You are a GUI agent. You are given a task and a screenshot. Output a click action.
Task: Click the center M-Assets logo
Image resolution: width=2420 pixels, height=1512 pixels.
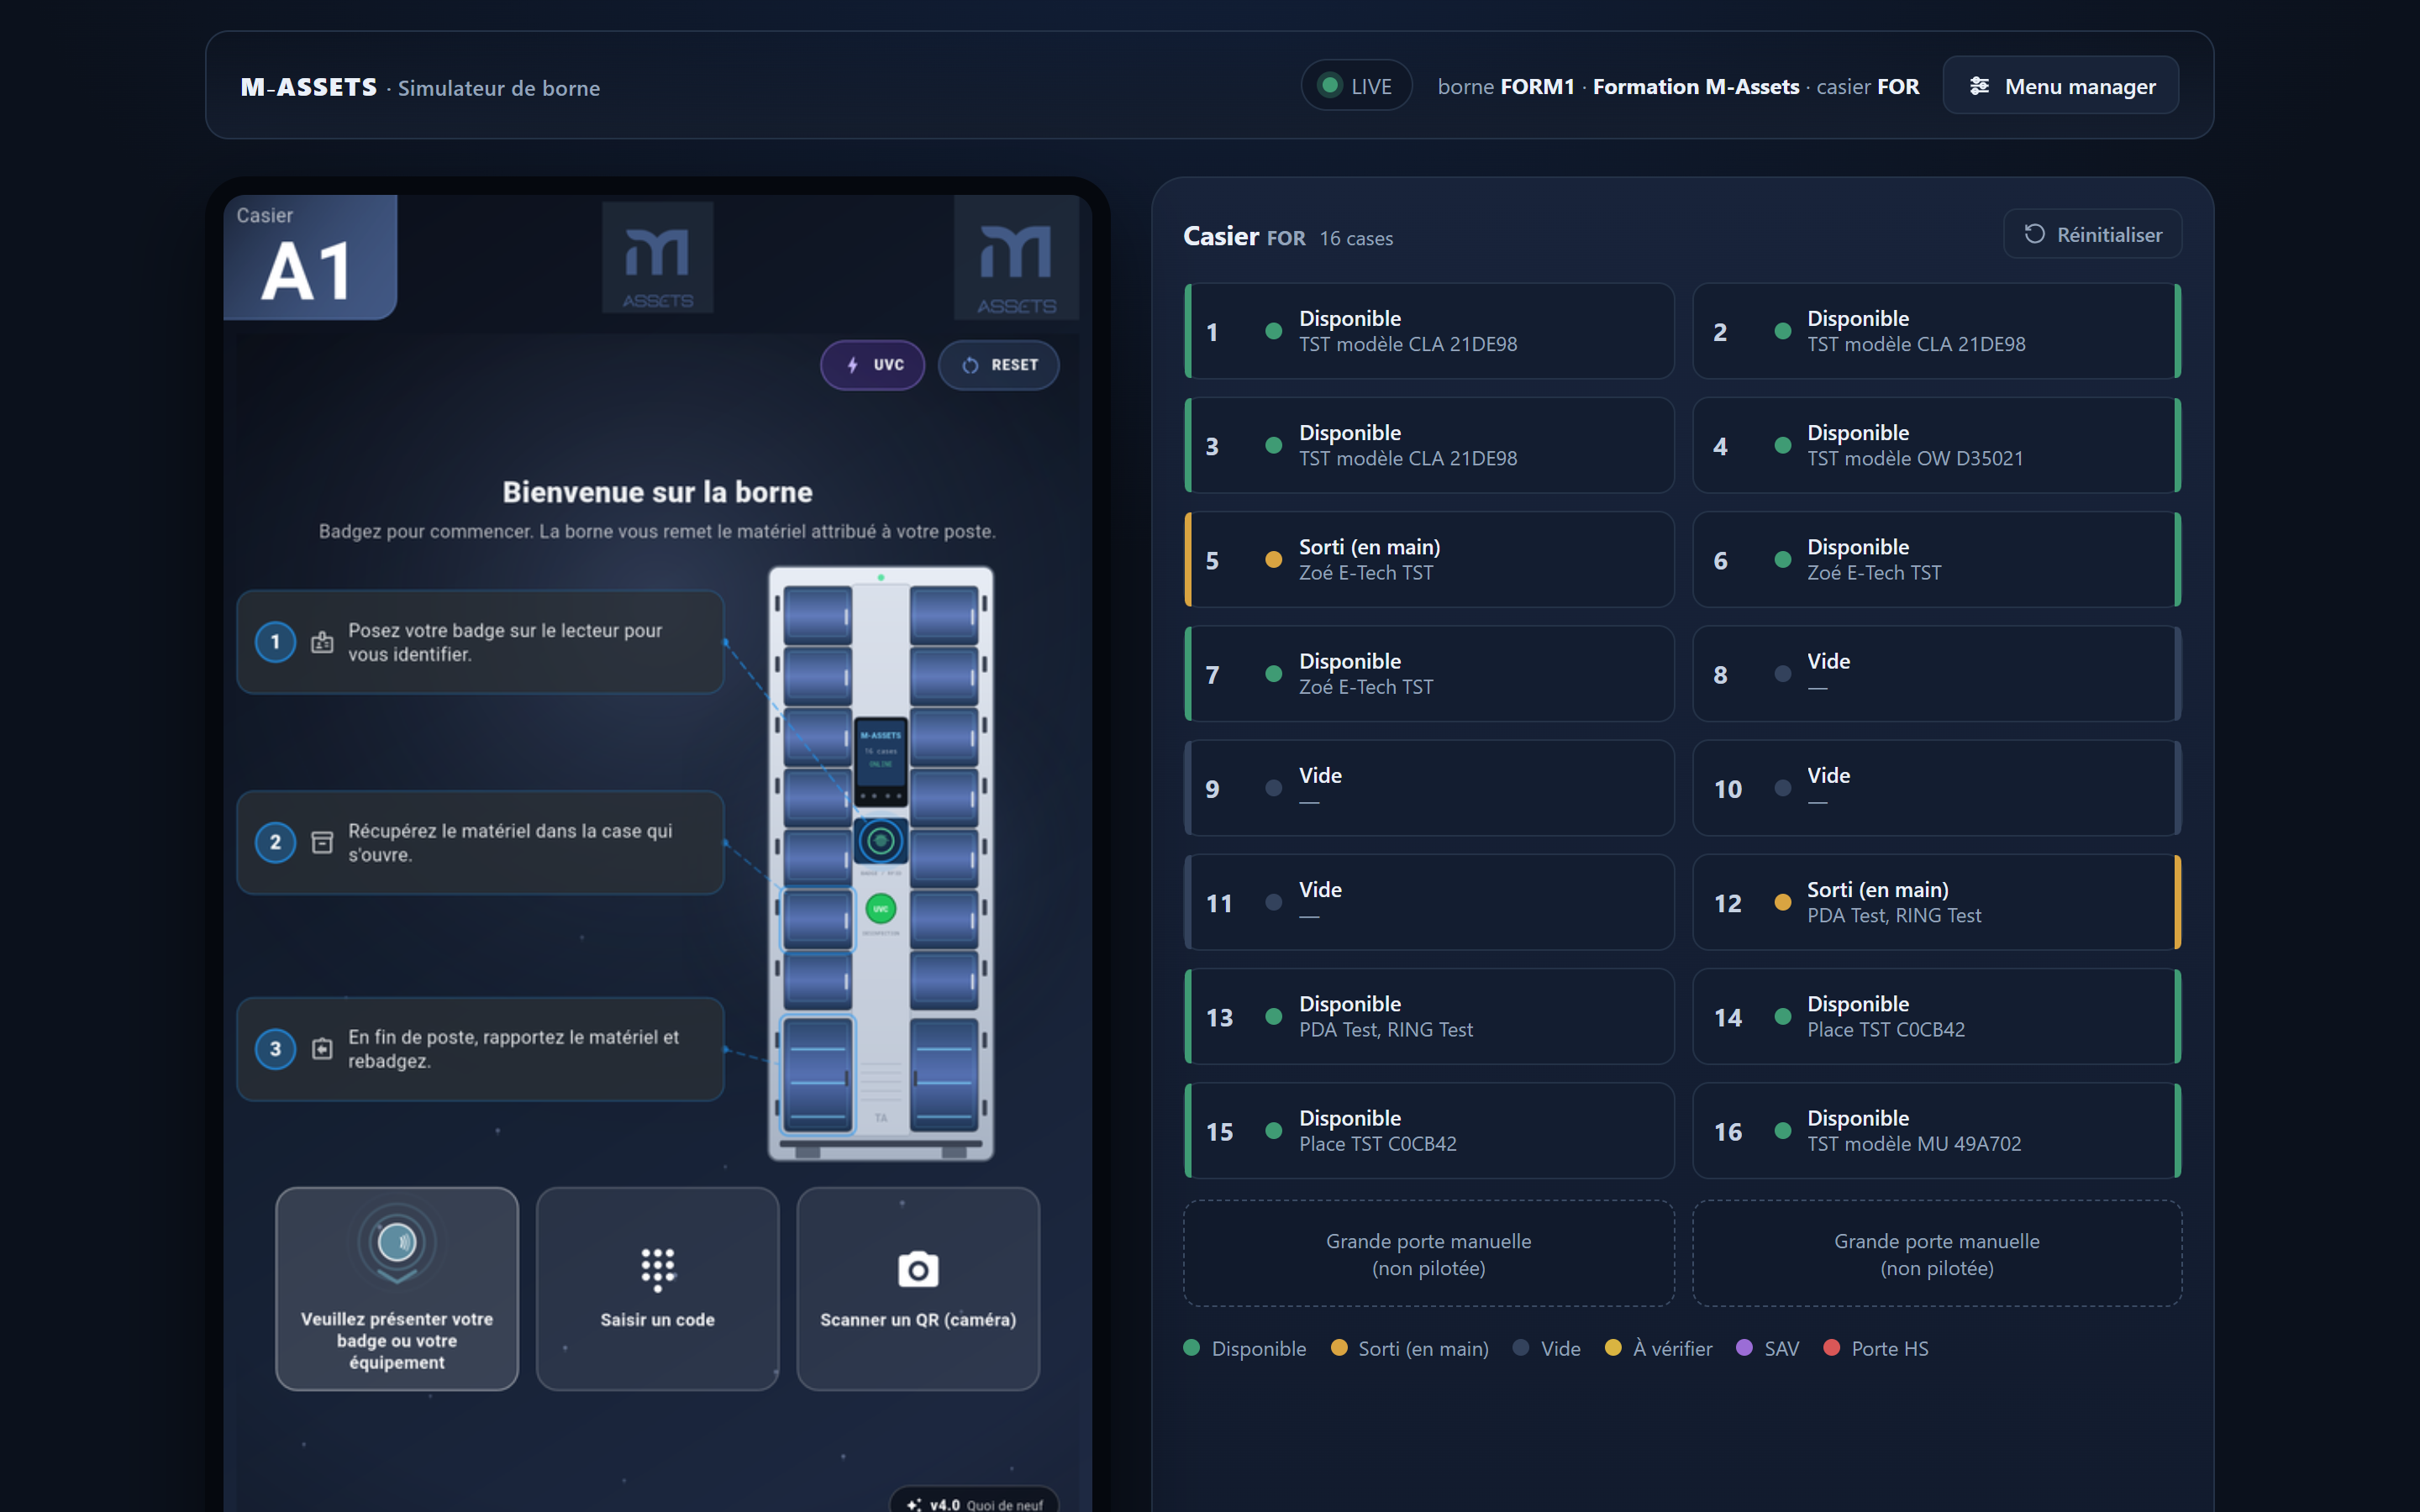[657, 258]
